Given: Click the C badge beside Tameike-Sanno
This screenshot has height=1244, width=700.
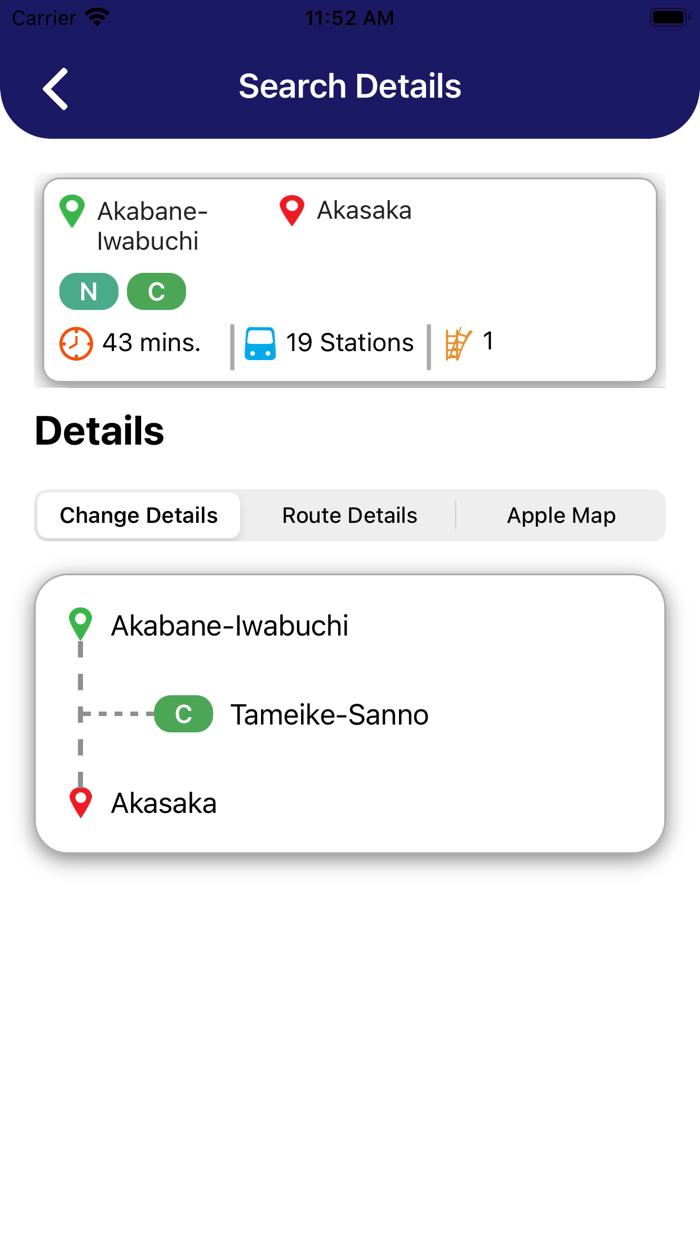Looking at the screenshot, I should 183,714.
